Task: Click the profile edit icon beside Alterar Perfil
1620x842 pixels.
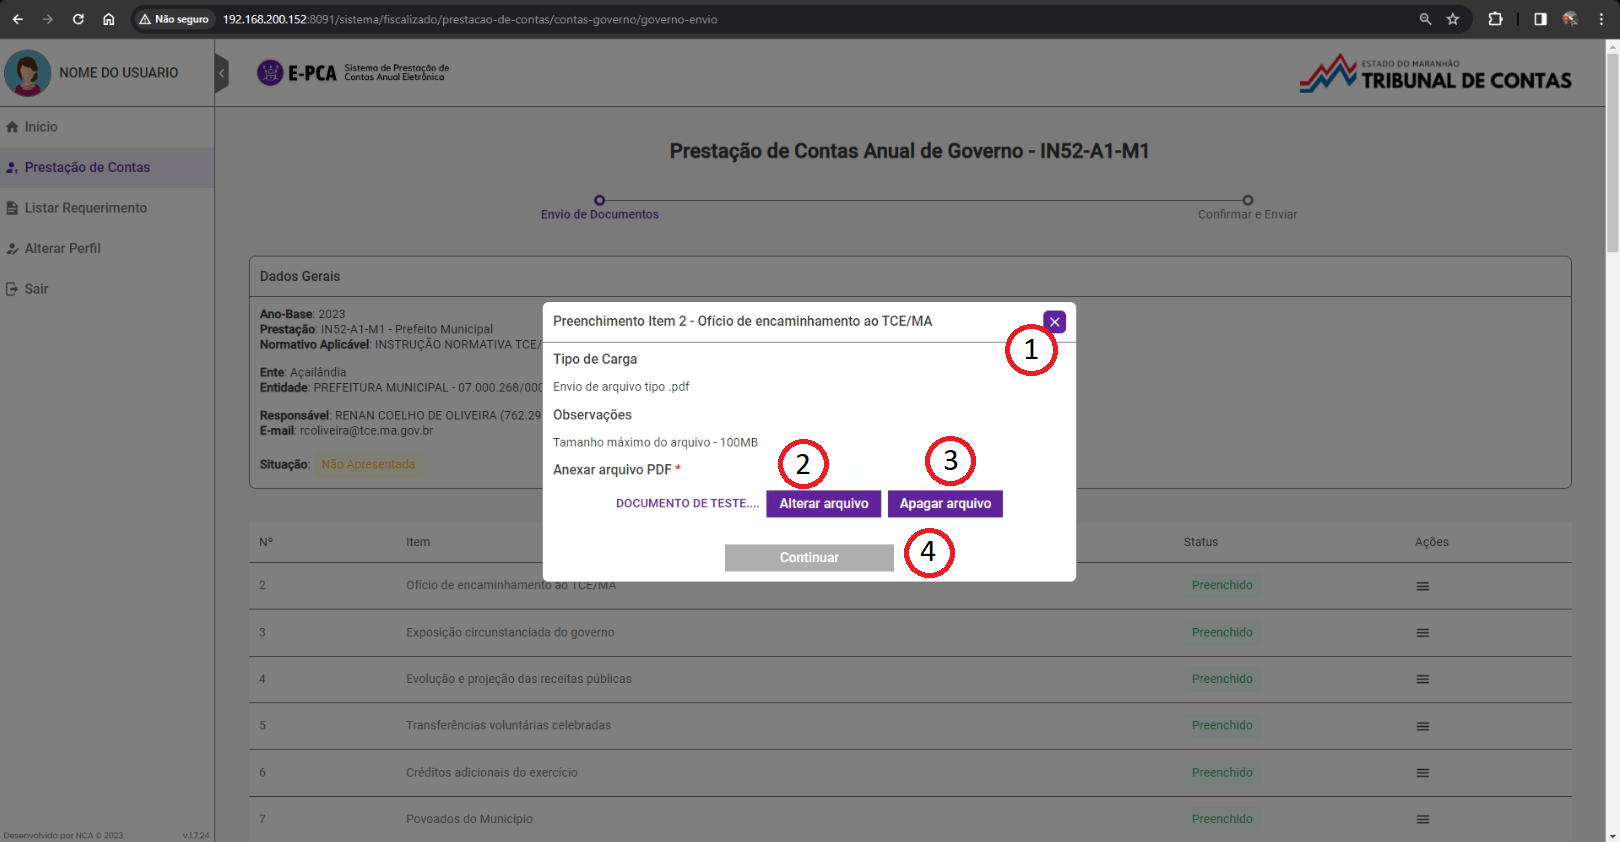Action: click(12, 248)
